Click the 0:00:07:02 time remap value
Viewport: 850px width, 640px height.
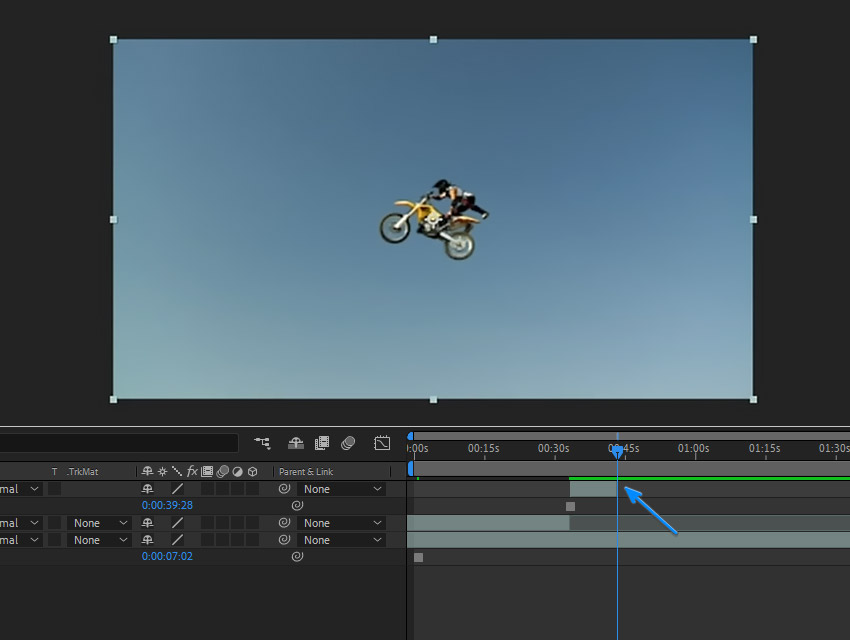point(167,556)
